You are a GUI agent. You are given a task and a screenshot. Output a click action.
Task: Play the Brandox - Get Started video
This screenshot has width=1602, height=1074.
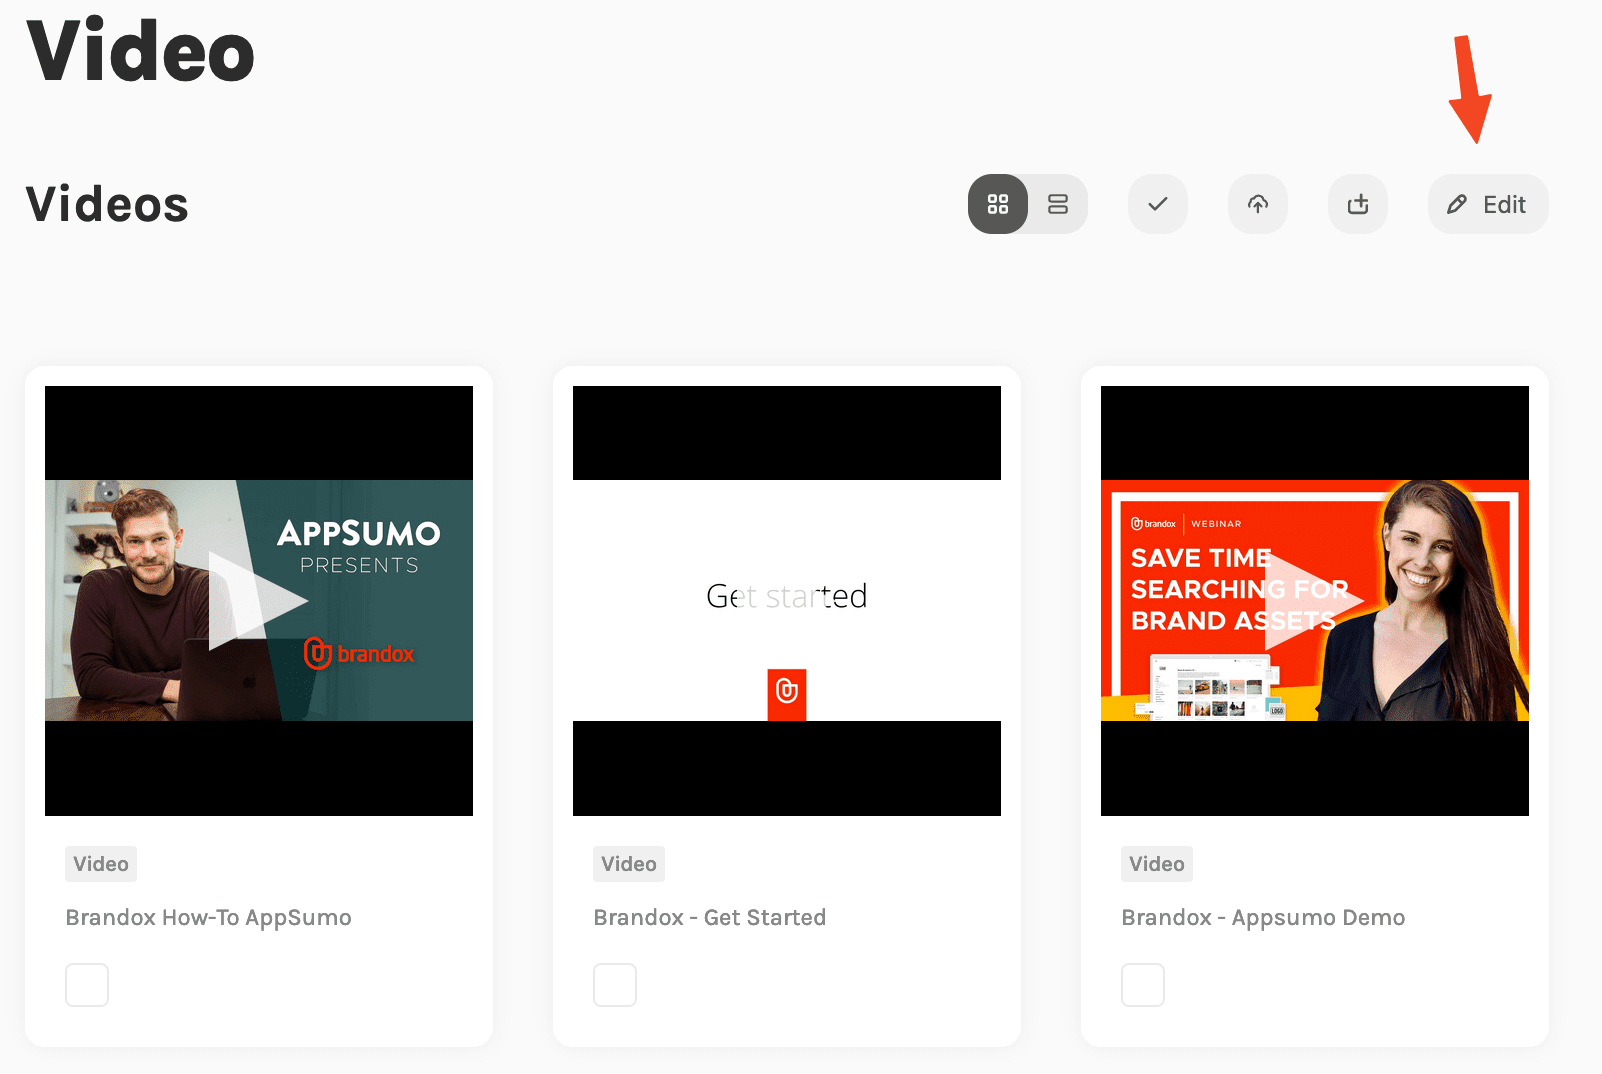click(787, 601)
